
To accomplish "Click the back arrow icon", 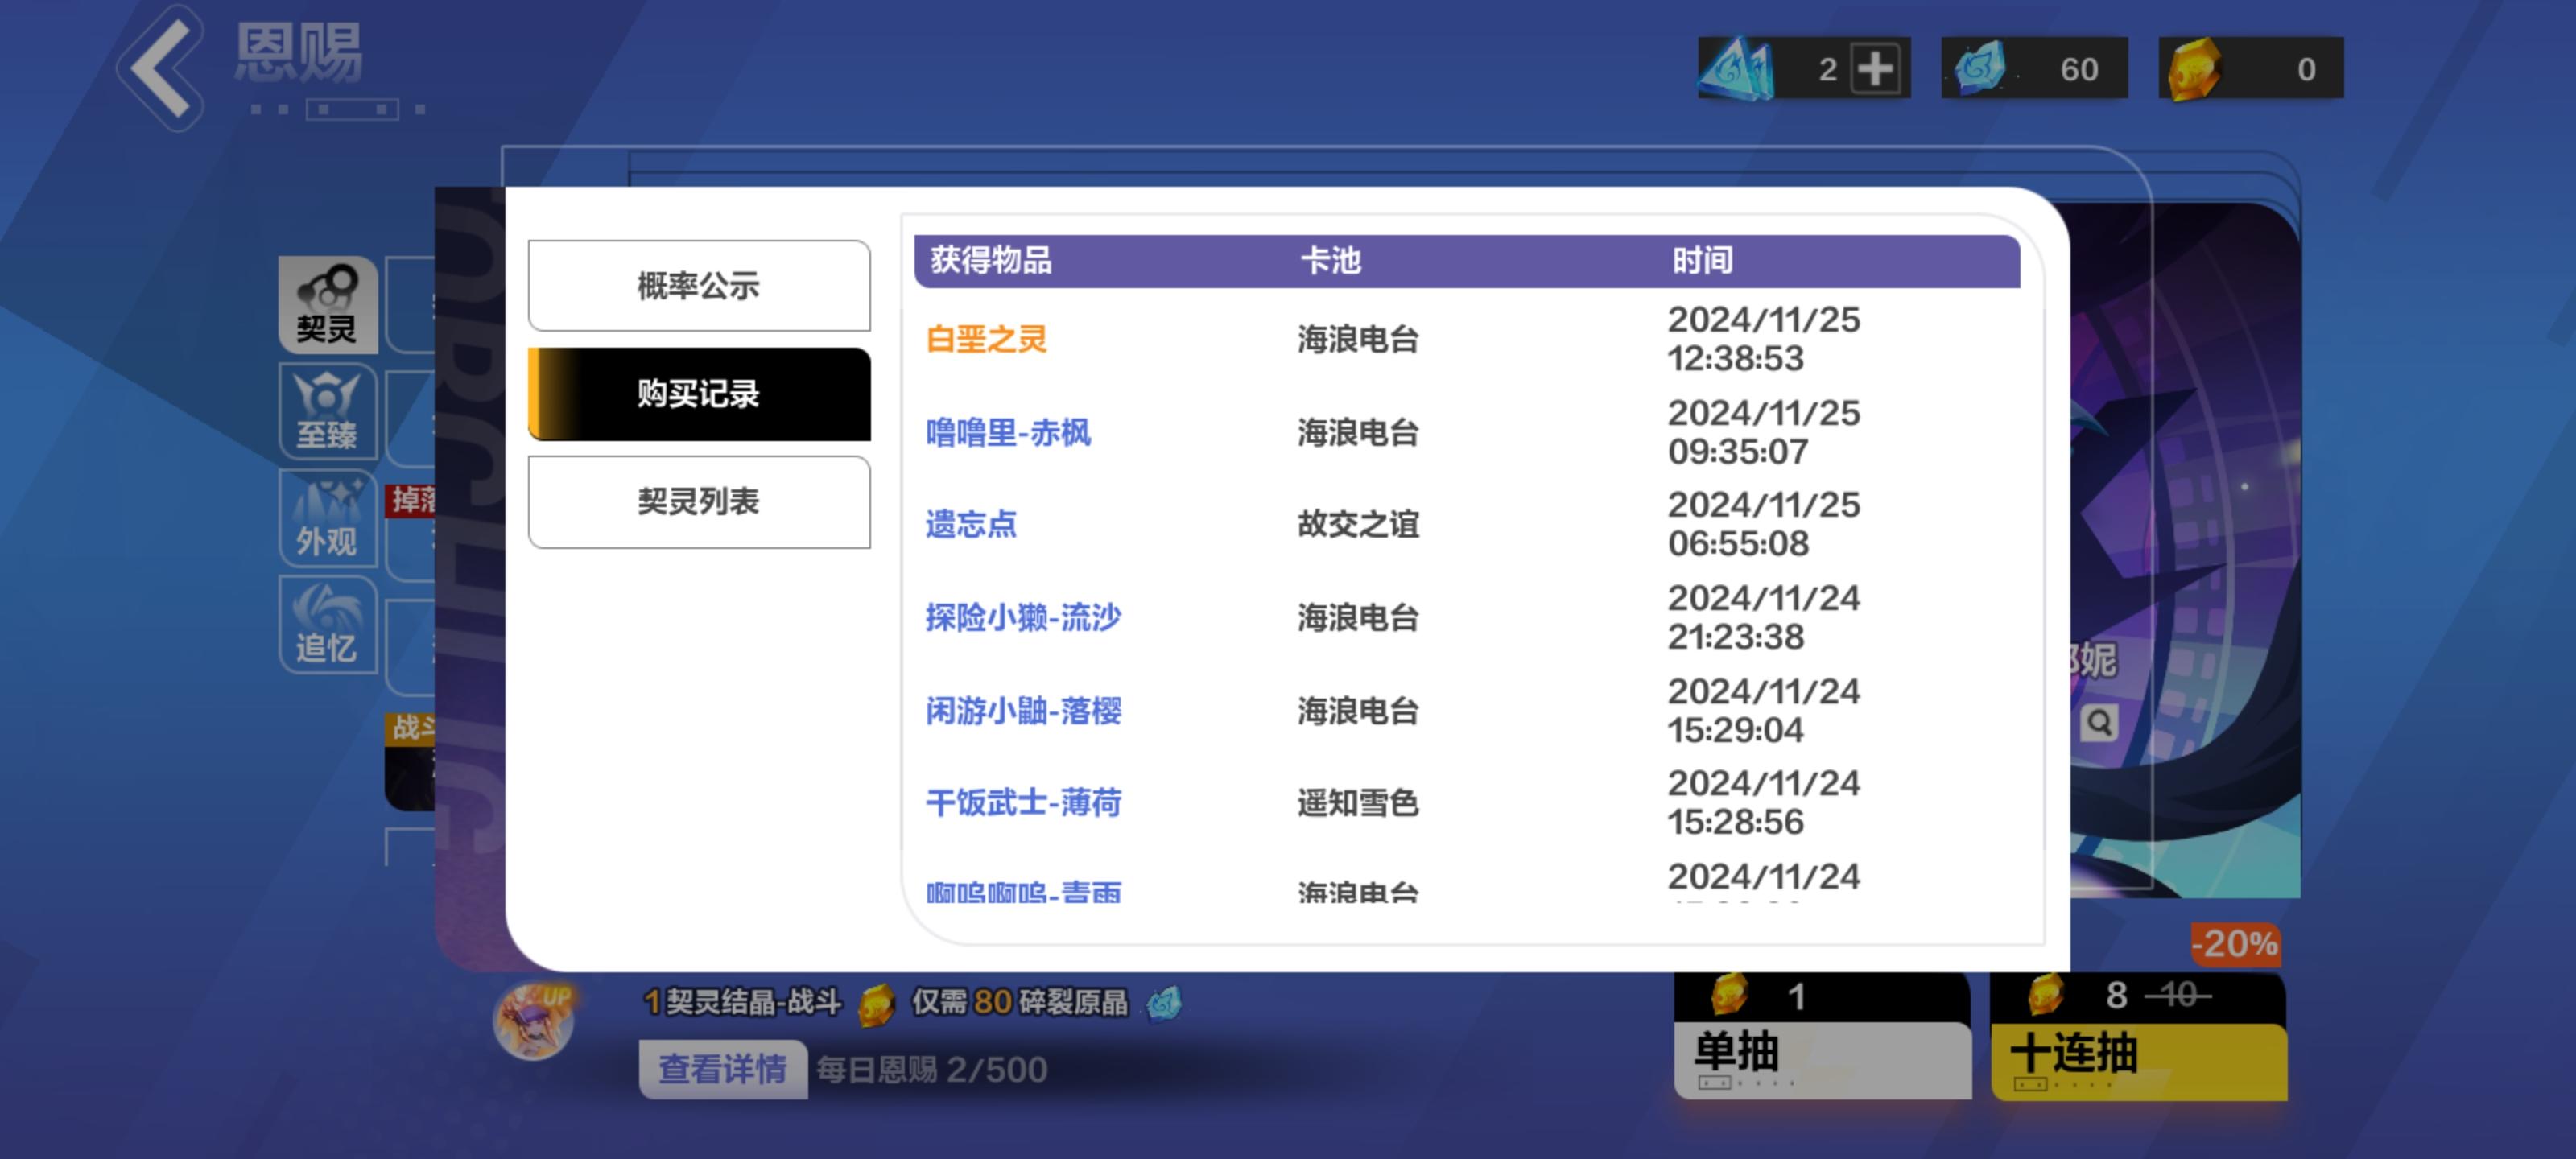I will click(160, 68).
